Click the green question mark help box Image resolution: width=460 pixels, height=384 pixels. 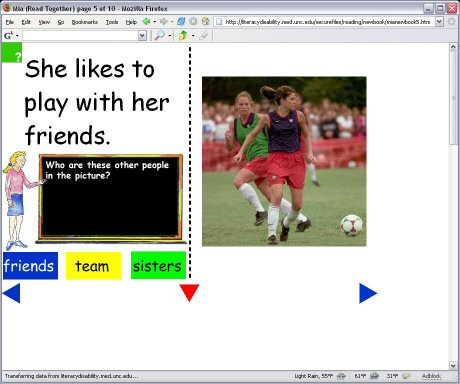pyautogui.click(x=12, y=53)
